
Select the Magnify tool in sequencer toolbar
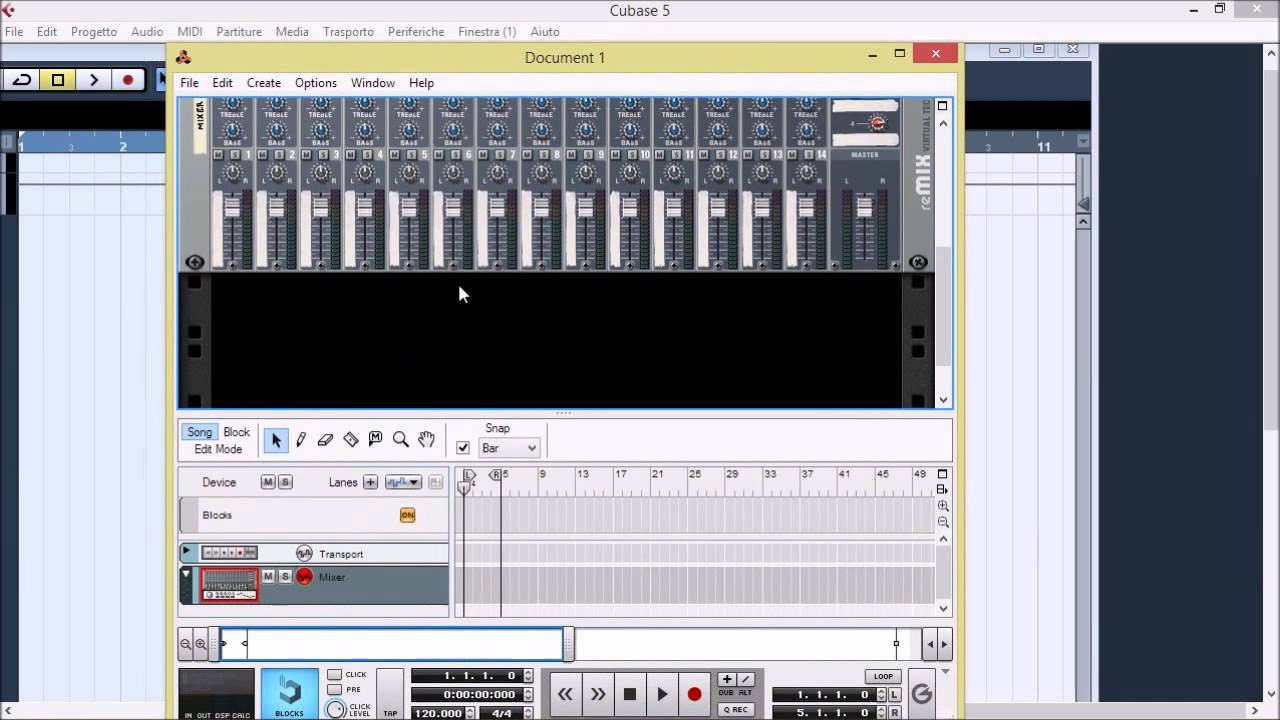click(401, 440)
